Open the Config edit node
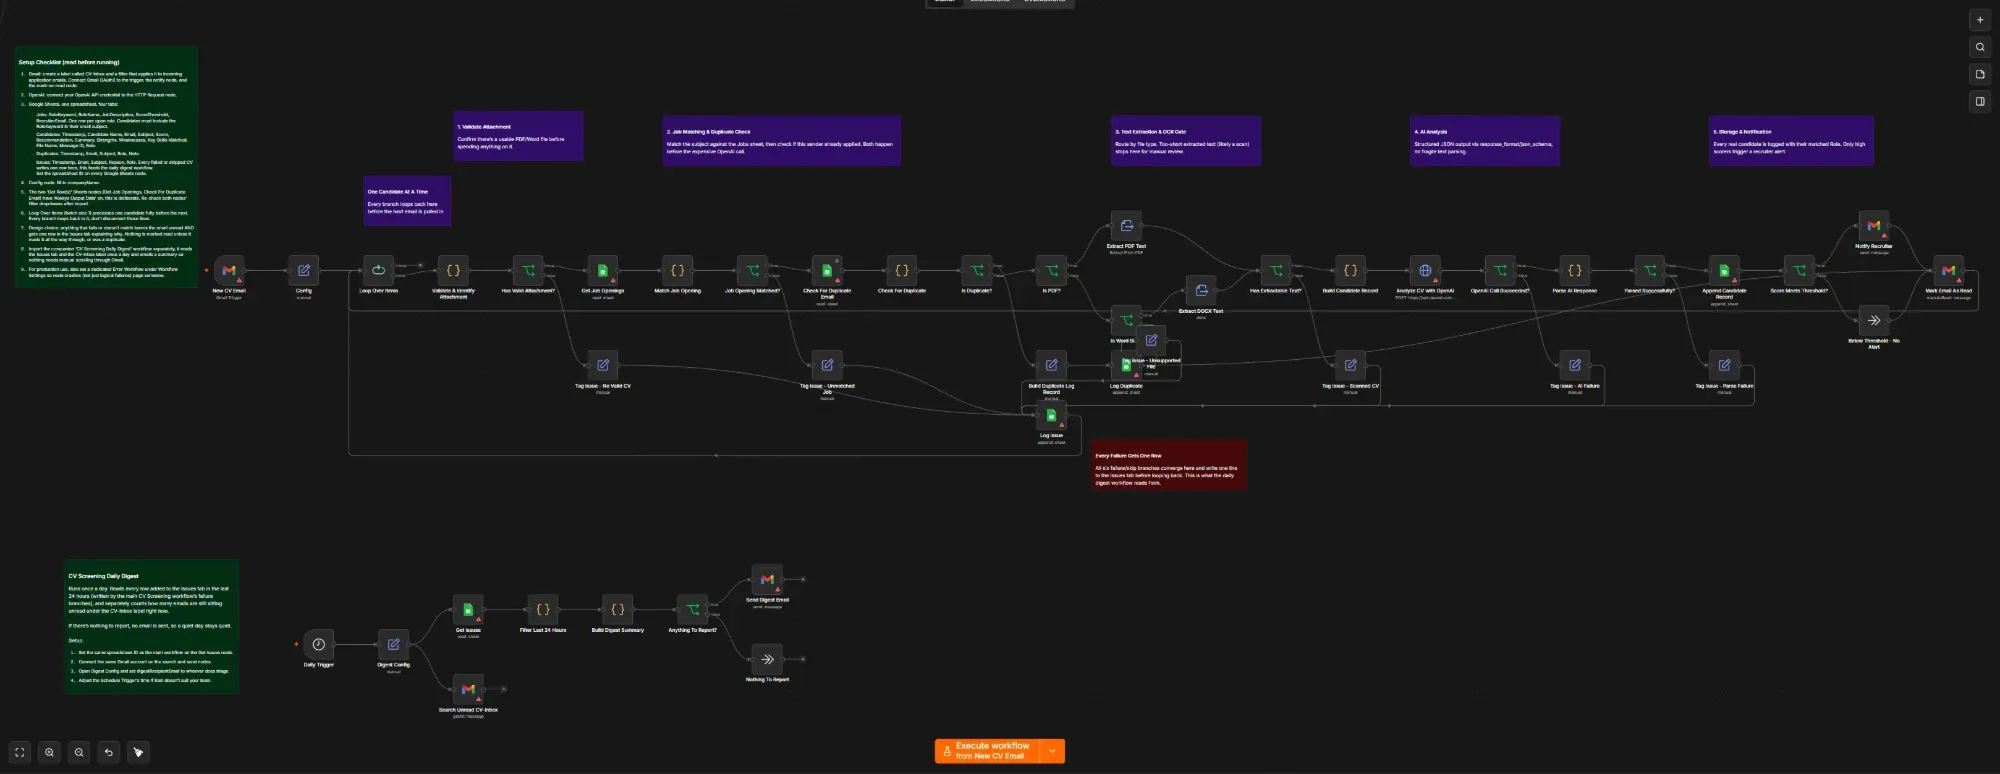This screenshot has height=774, width=2000. point(304,270)
